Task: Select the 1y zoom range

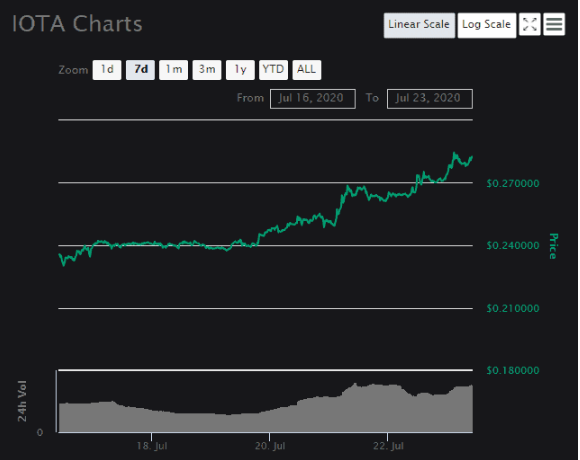Action: pos(240,70)
